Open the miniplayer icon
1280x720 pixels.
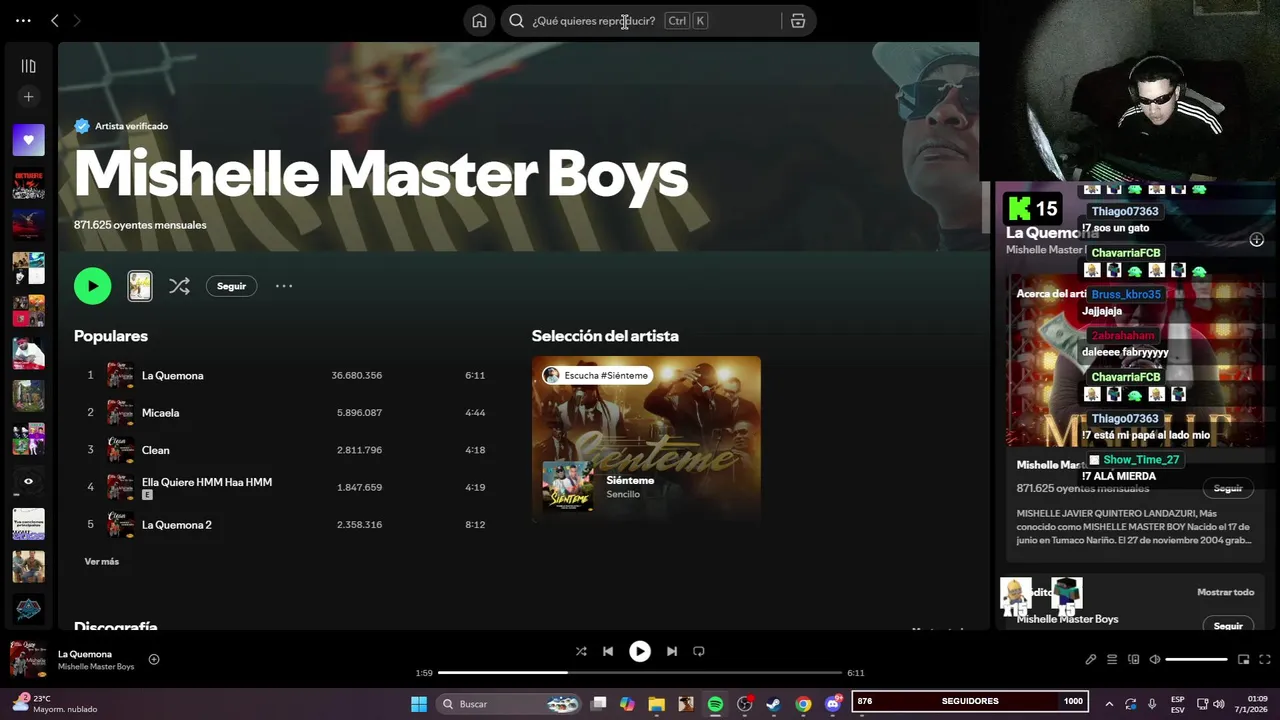pos(1244,659)
